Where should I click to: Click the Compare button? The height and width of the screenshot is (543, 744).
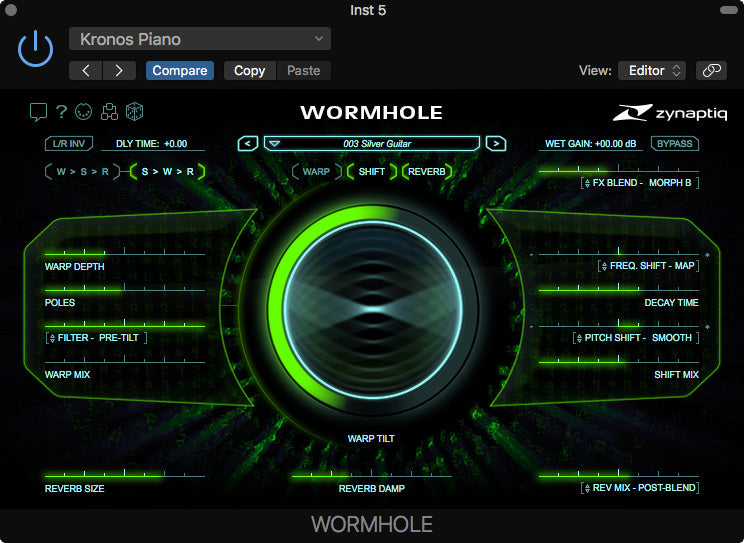tap(180, 71)
